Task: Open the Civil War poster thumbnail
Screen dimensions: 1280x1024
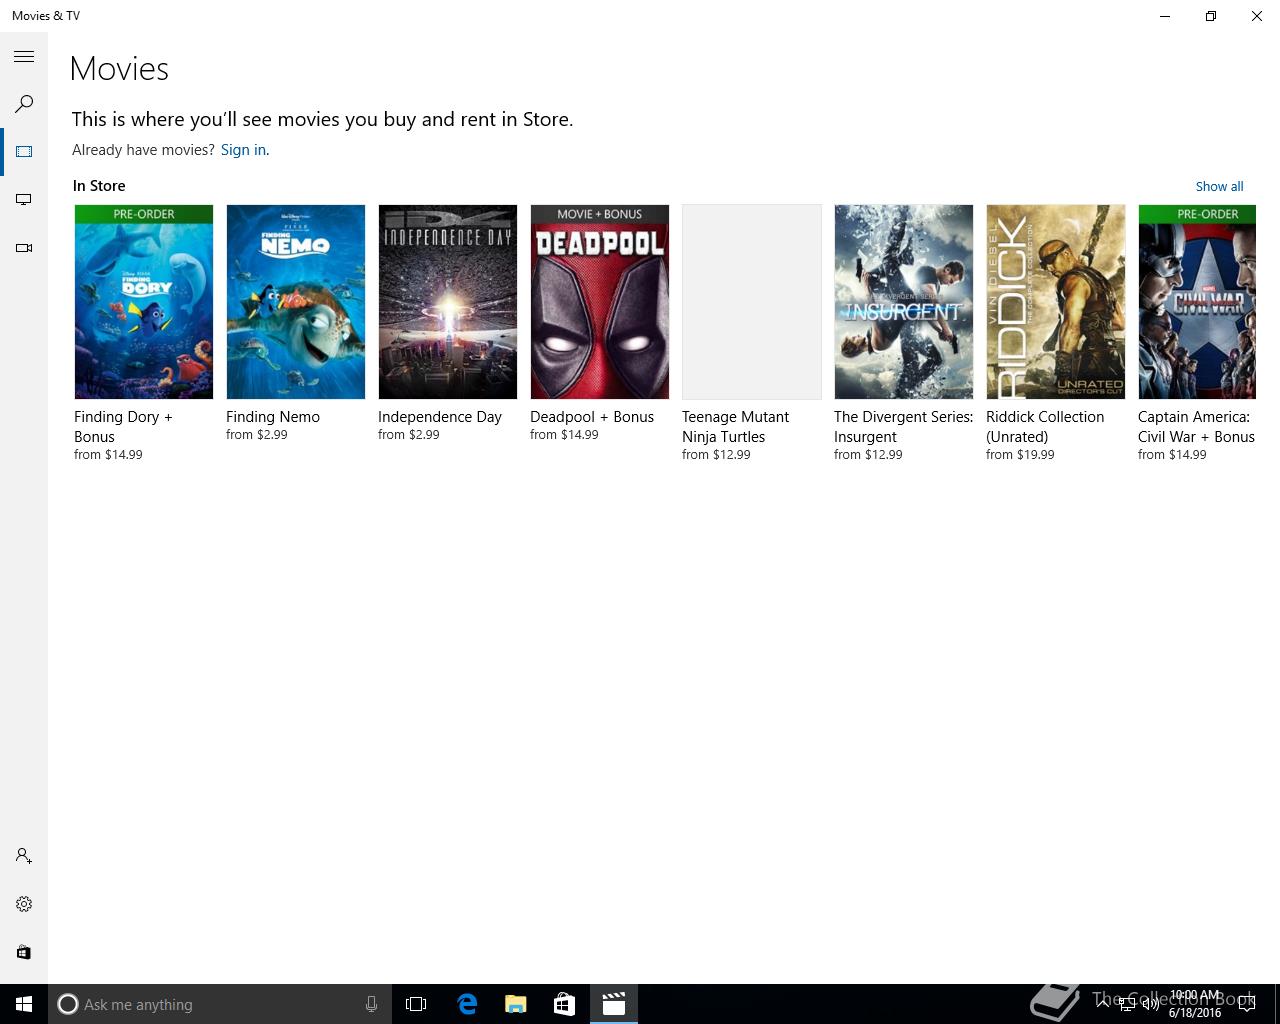Action: [1197, 302]
